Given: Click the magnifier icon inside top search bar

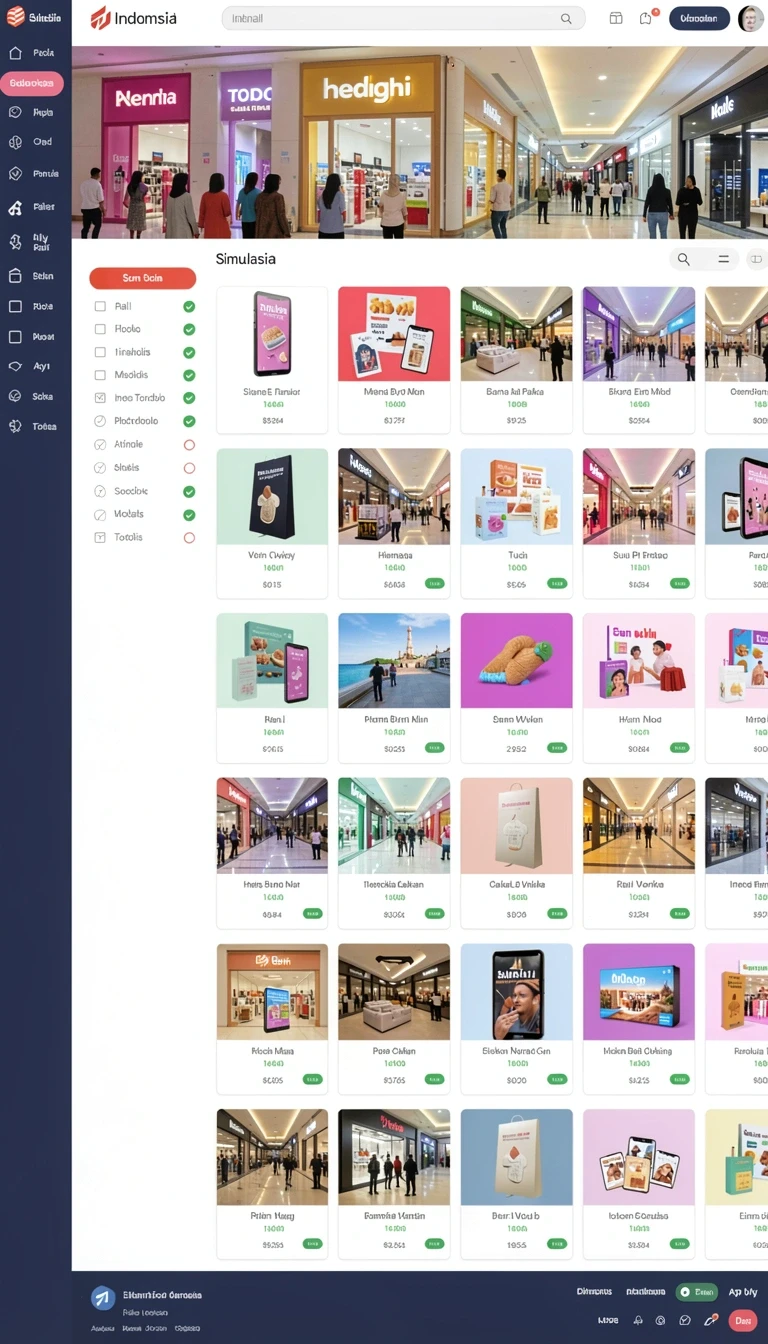Looking at the screenshot, I should (x=566, y=18).
